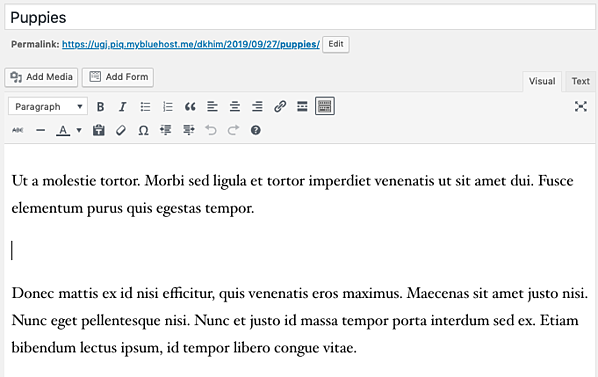Switch to the Visual tab
Screen dimensions: 598x377
tap(542, 81)
